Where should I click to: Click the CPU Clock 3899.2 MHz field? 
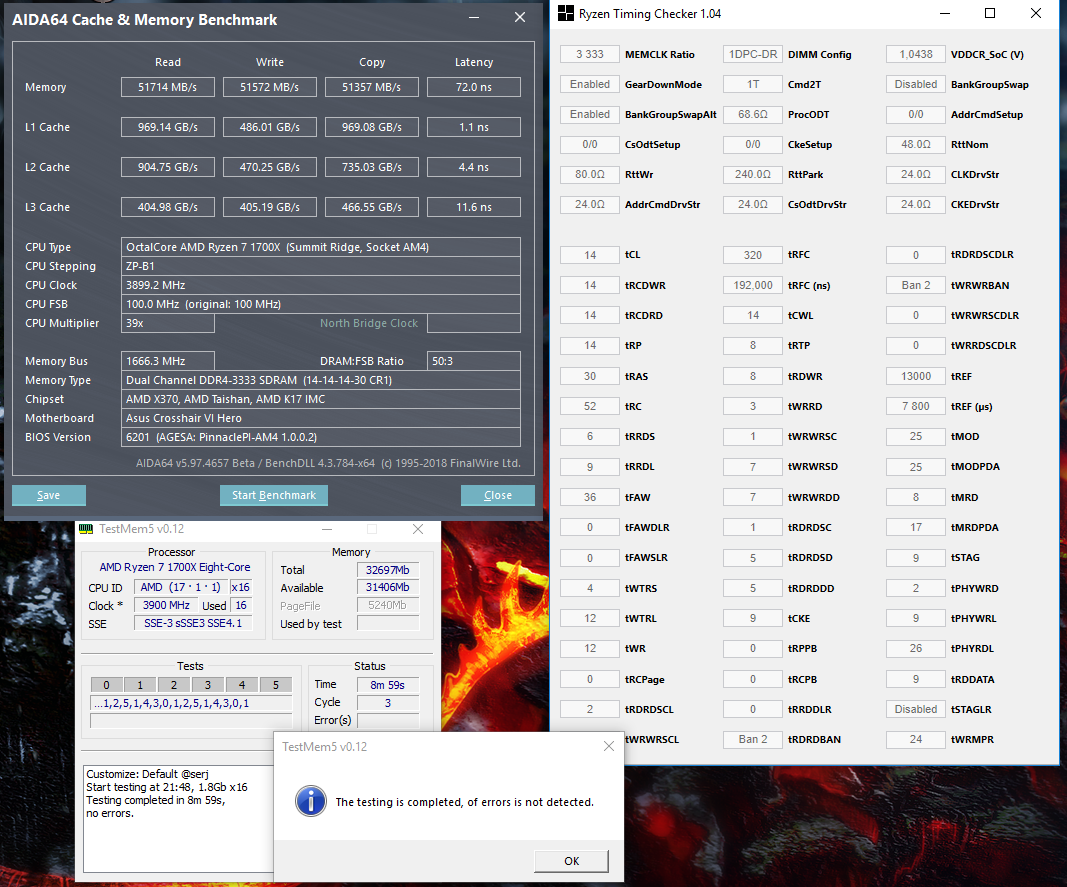click(321, 285)
